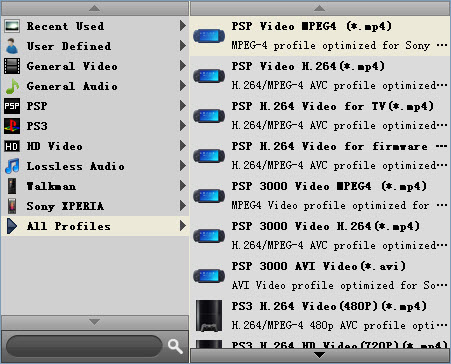451x364 pixels.
Task: Click the PS3 PlayStation logo icon
Action: click(x=12, y=126)
